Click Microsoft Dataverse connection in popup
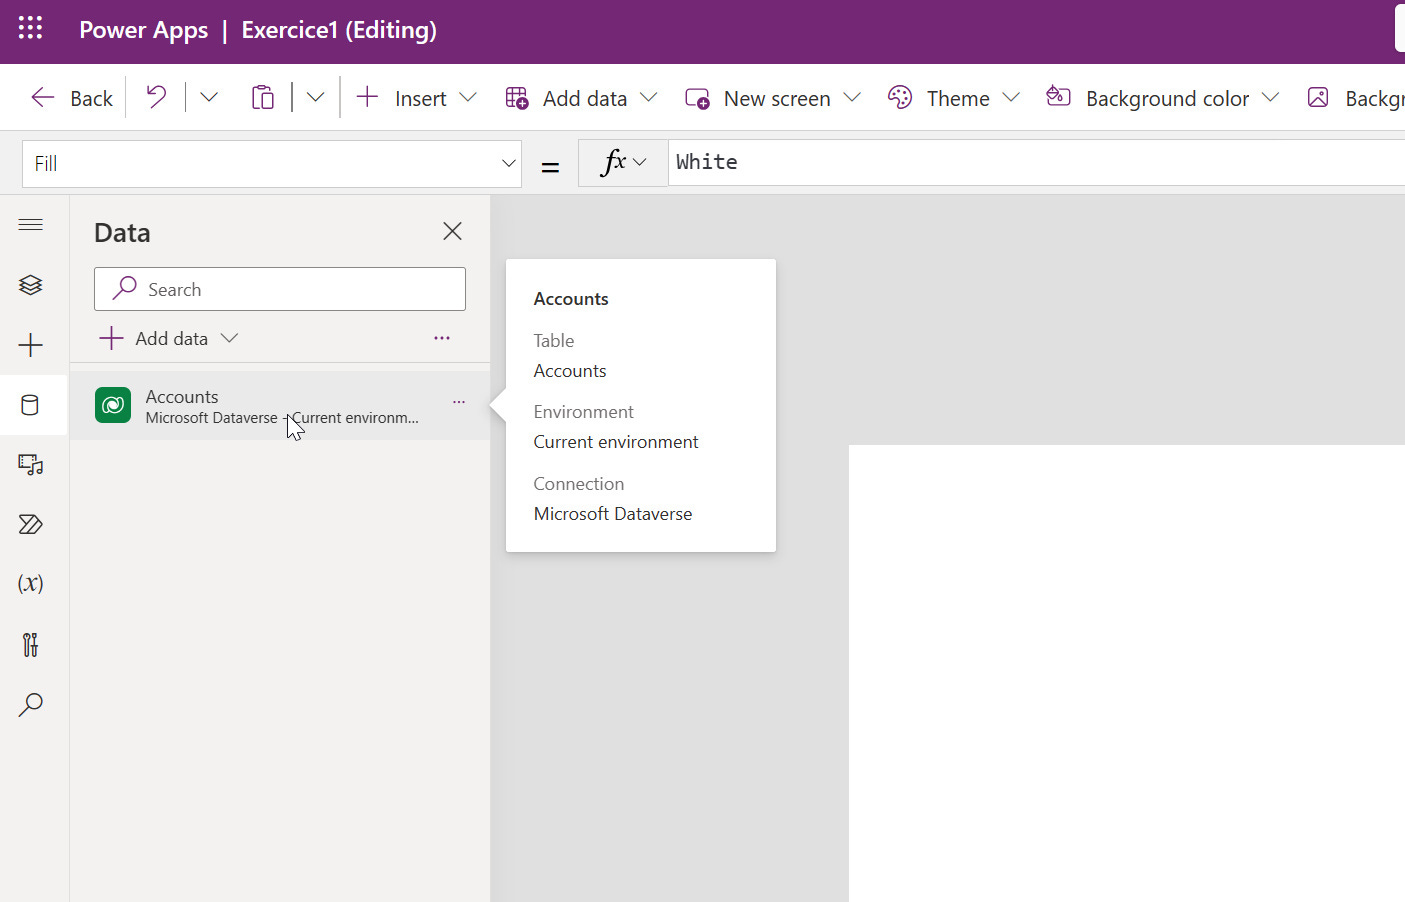 [x=613, y=514]
